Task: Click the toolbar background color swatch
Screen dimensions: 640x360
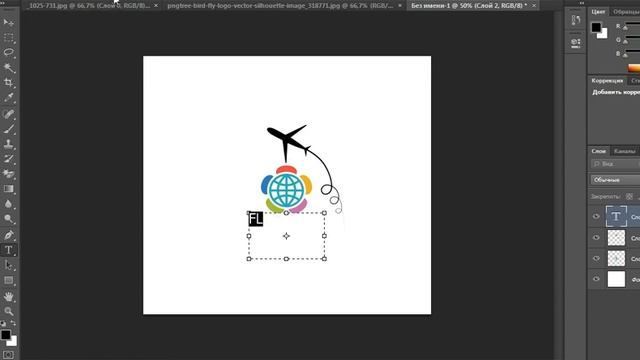Action: tap(13, 342)
